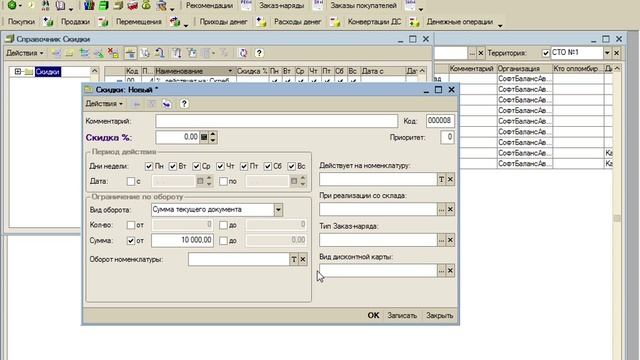Screen dimensions: 640x360
Task: Open the Приходы денег toolbar item
Action: 223,22
